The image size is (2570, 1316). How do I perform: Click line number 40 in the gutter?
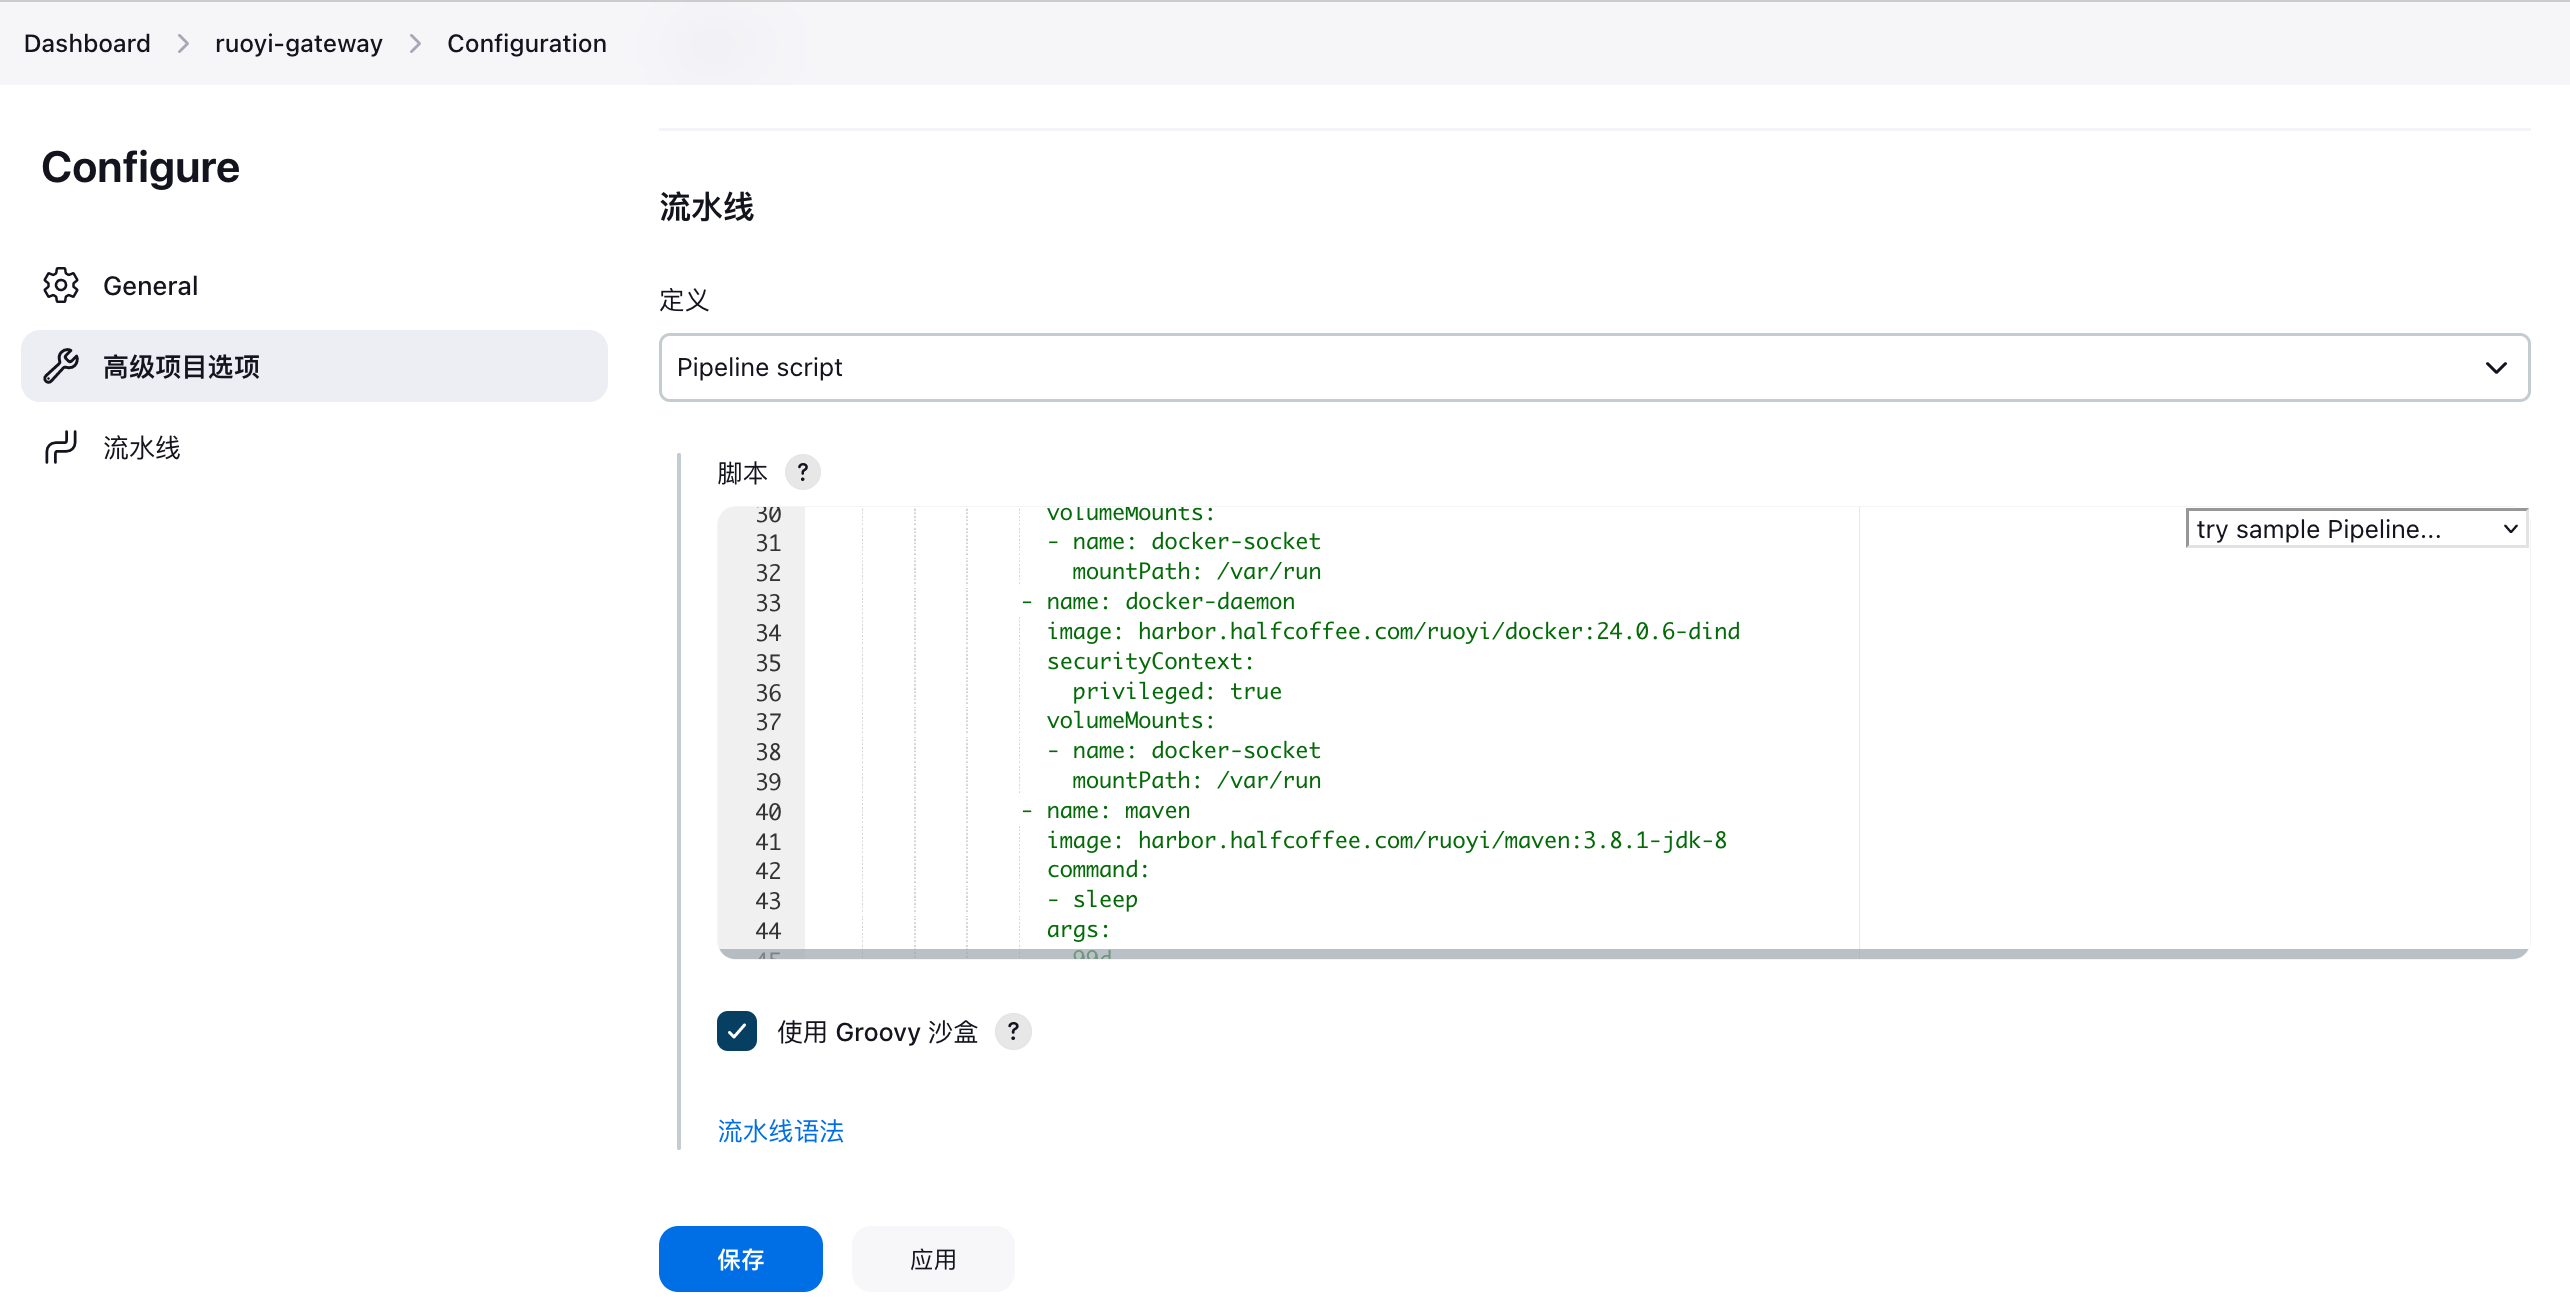[767, 811]
